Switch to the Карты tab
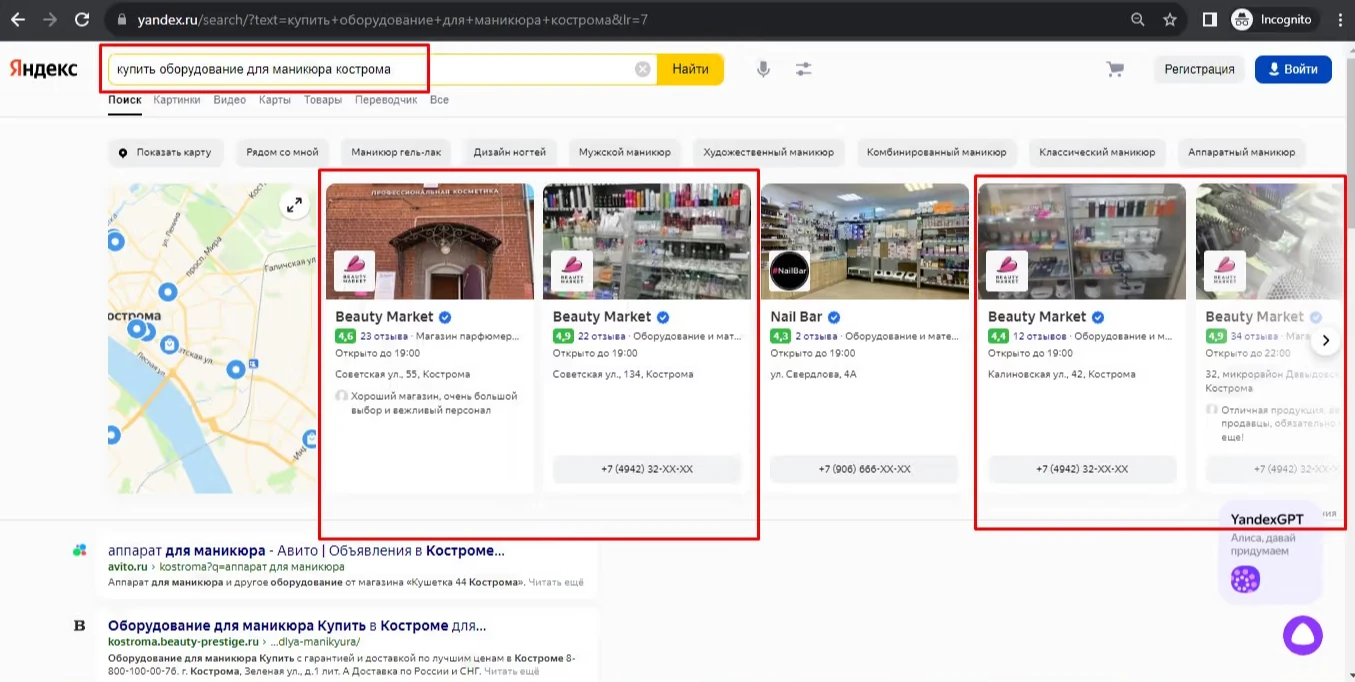 pyautogui.click(x=275, y=100)
